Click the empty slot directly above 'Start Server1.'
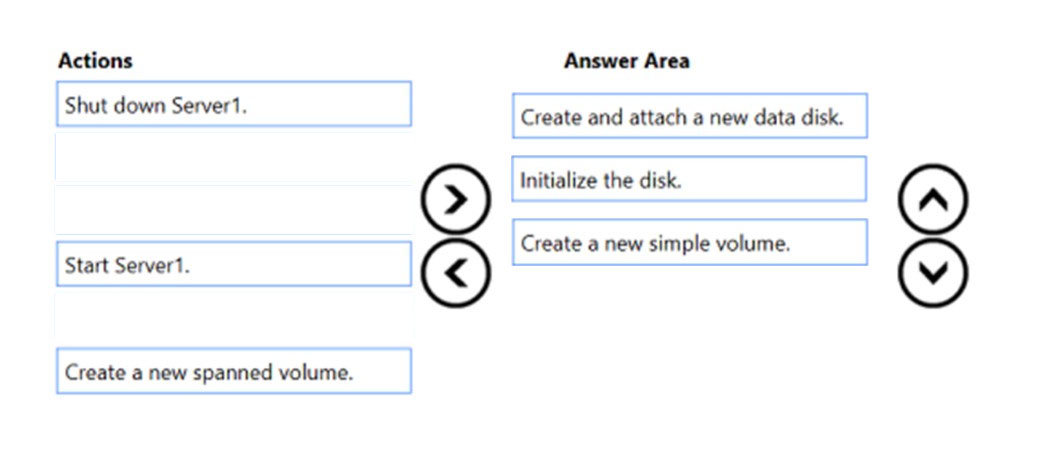Screen dimensions: 1064x457 click(x=233, y=210)
